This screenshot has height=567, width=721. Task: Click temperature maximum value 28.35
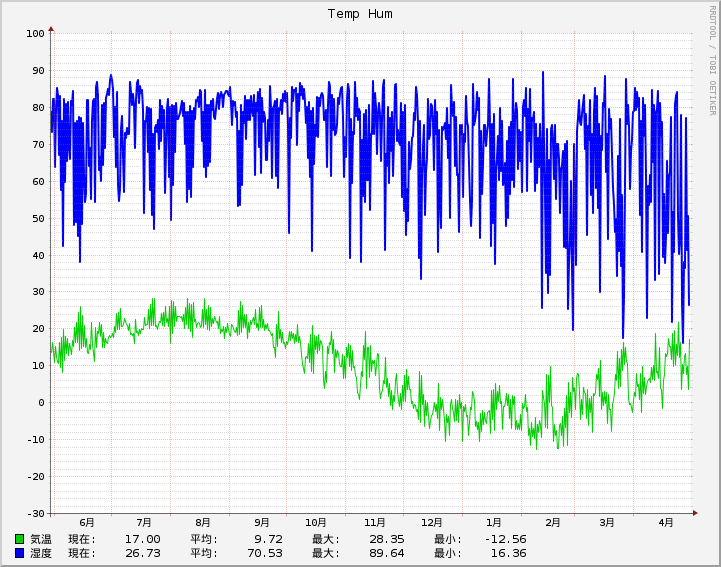click(387, 539)
